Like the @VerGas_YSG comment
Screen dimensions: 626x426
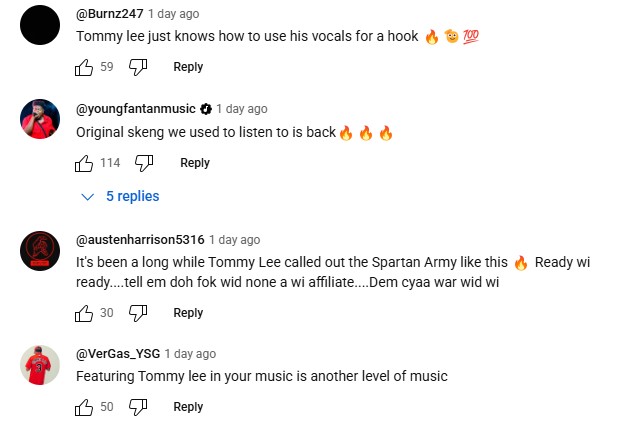pos(84,407)
